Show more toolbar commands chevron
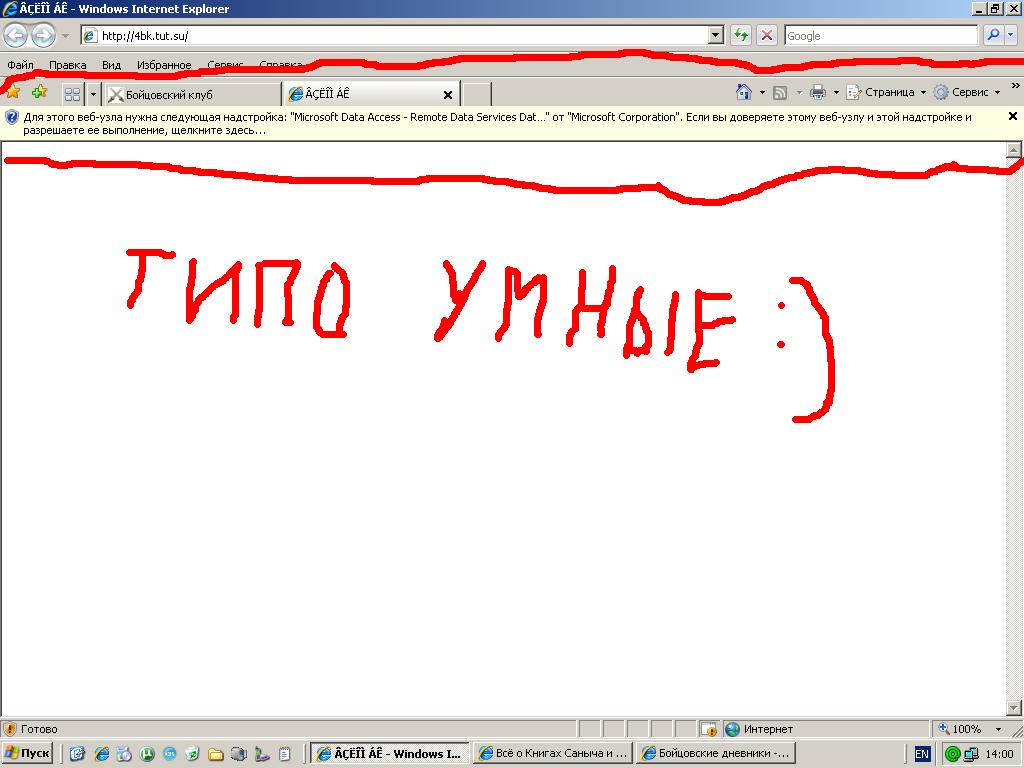Viewport: 1024px width, 768px height. tap(1016, 86)
